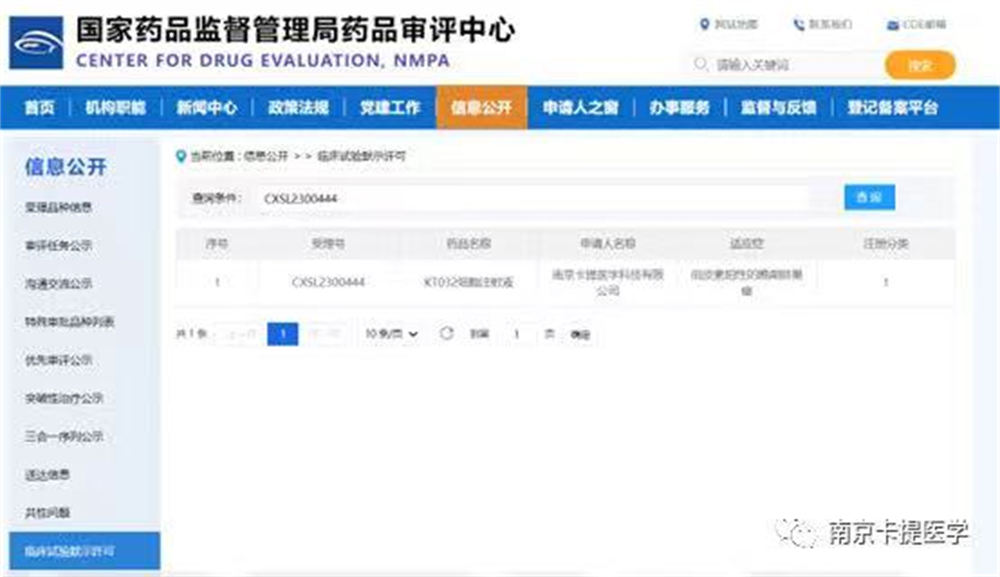
Task: Open 共性问题 in sidebar
Action: point(47,513)
